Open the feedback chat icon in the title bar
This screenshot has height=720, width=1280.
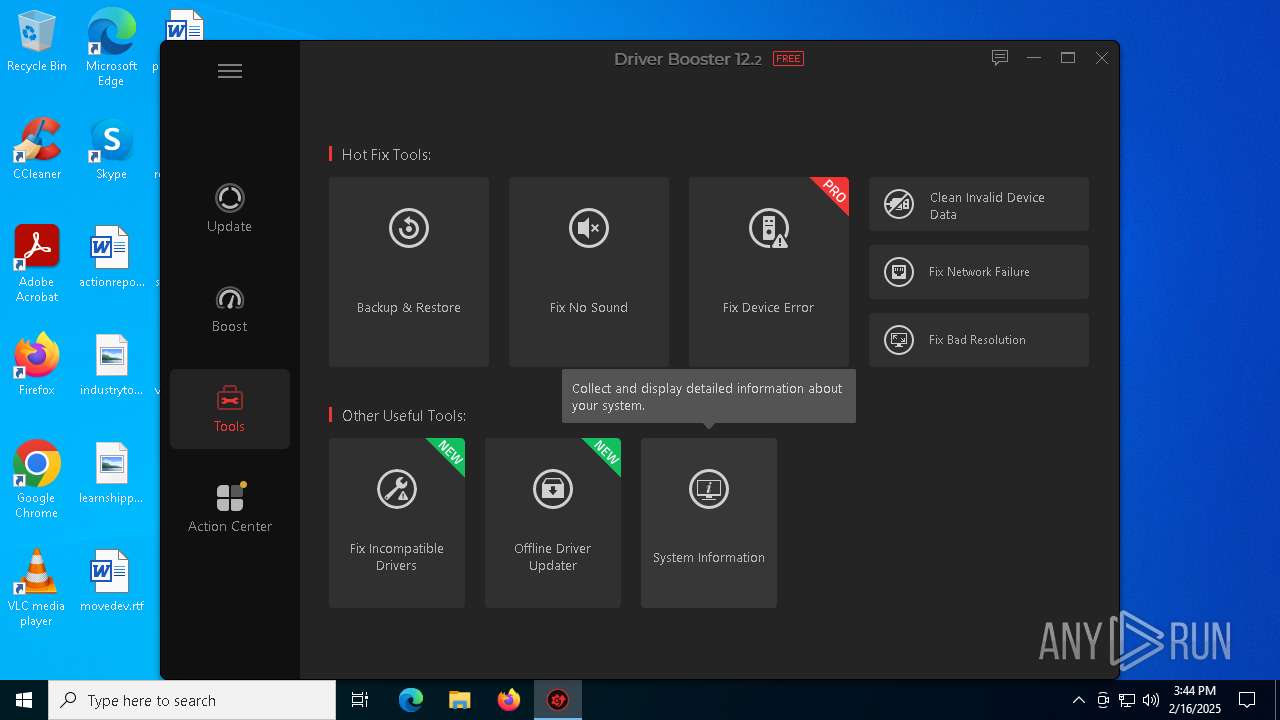999,58
